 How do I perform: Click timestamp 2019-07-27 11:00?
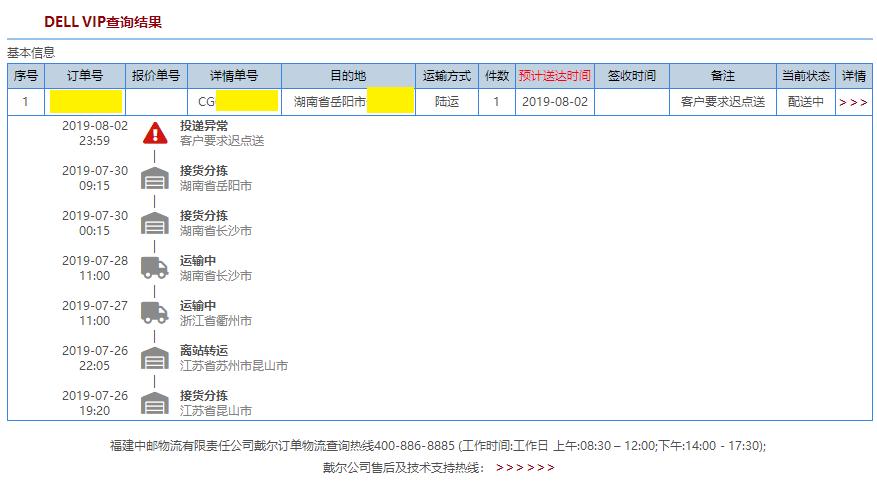coord(95,313)
